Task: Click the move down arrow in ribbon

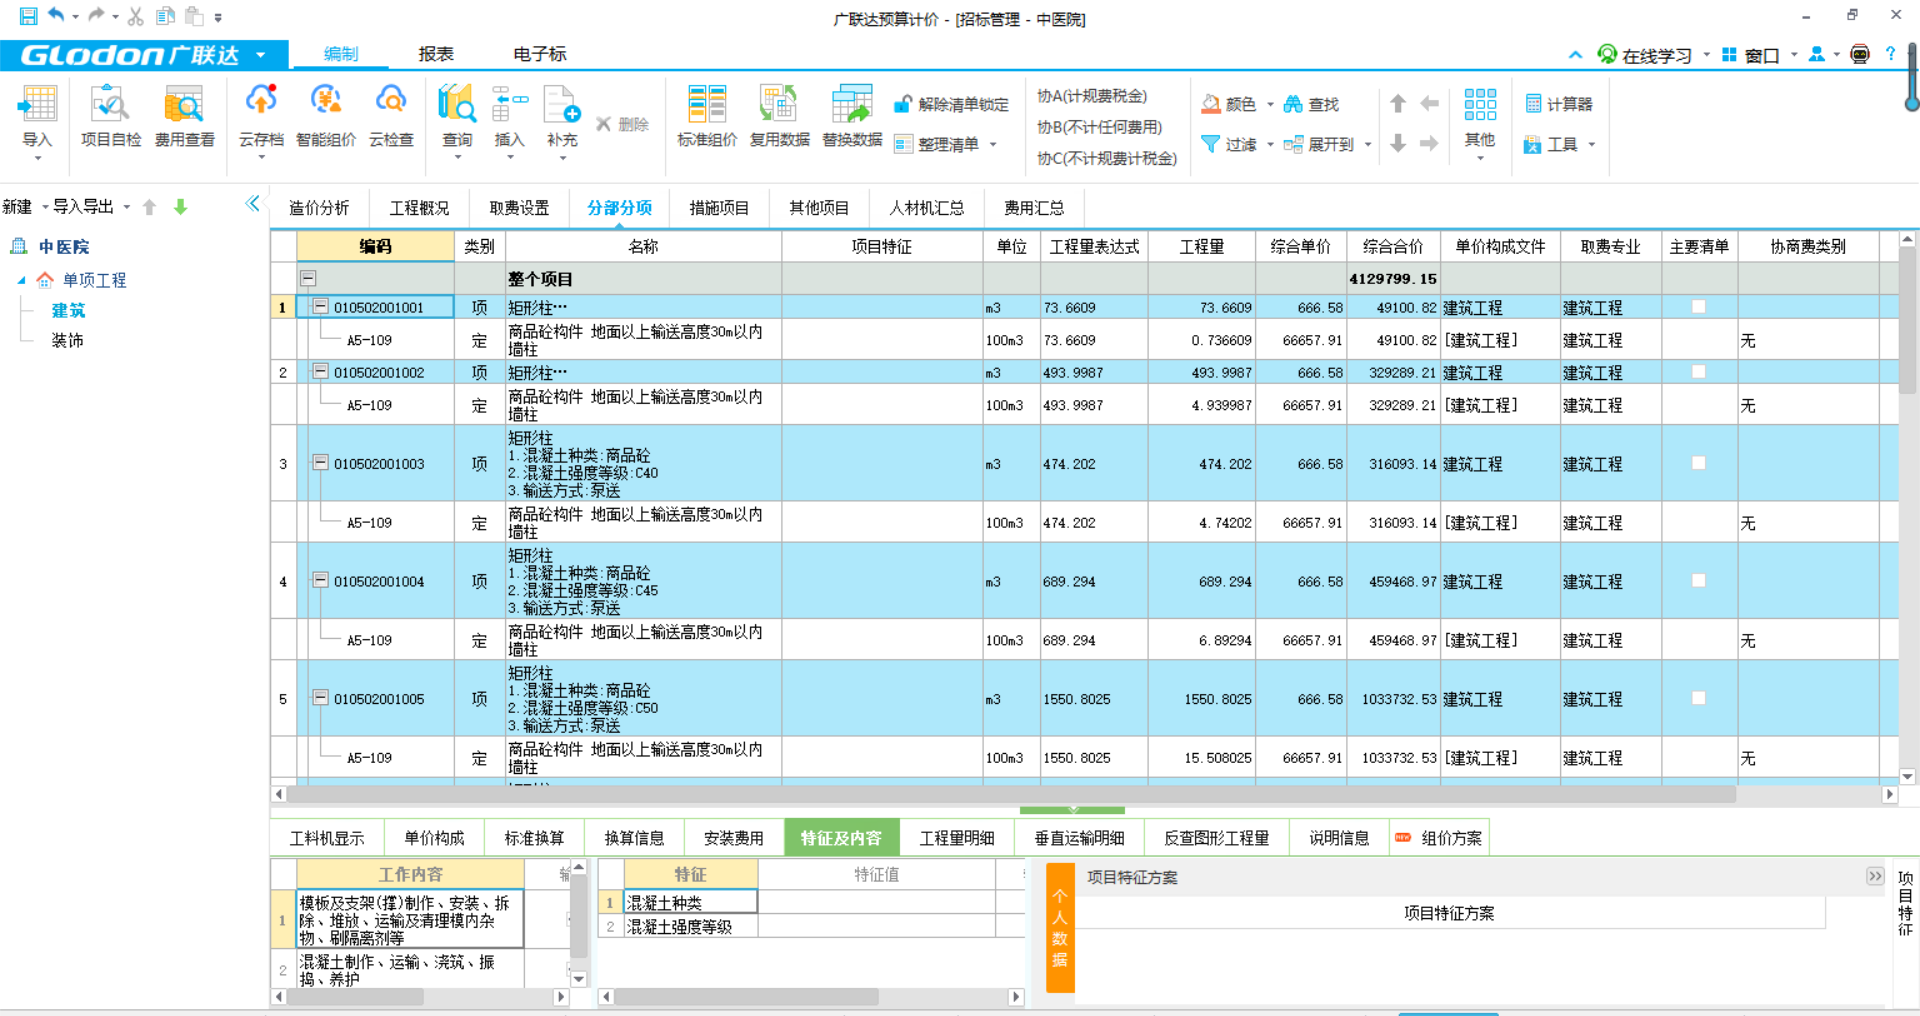Action: tap(1398, 144)
